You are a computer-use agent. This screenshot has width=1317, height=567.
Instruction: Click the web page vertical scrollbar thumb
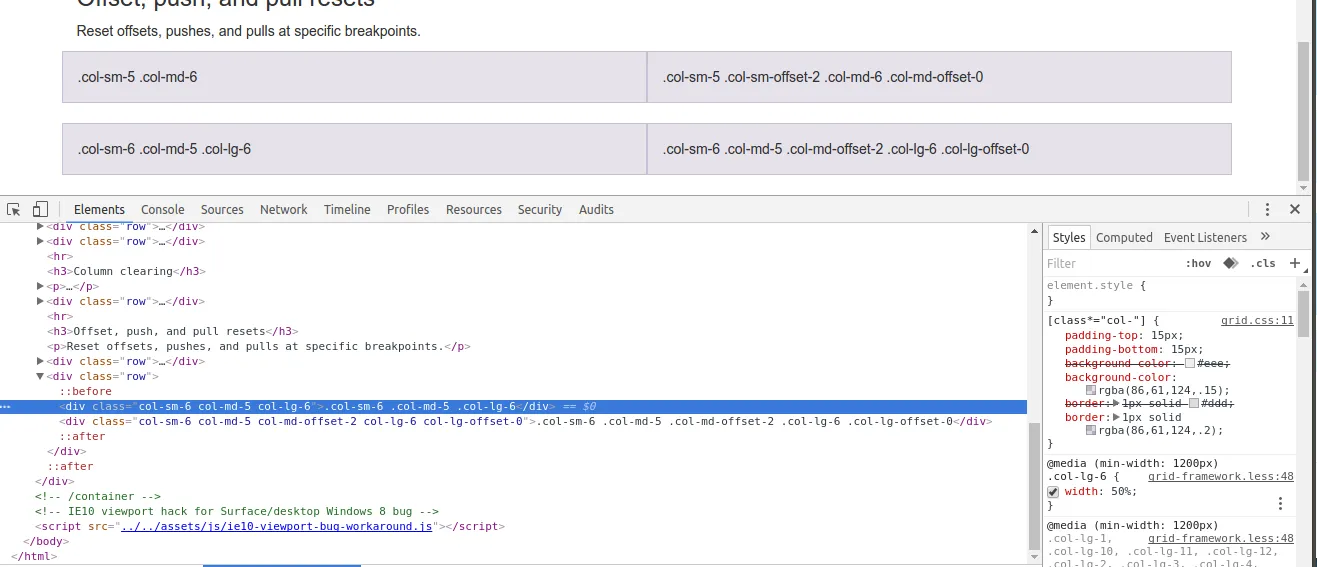click(x=1303, y=110)
